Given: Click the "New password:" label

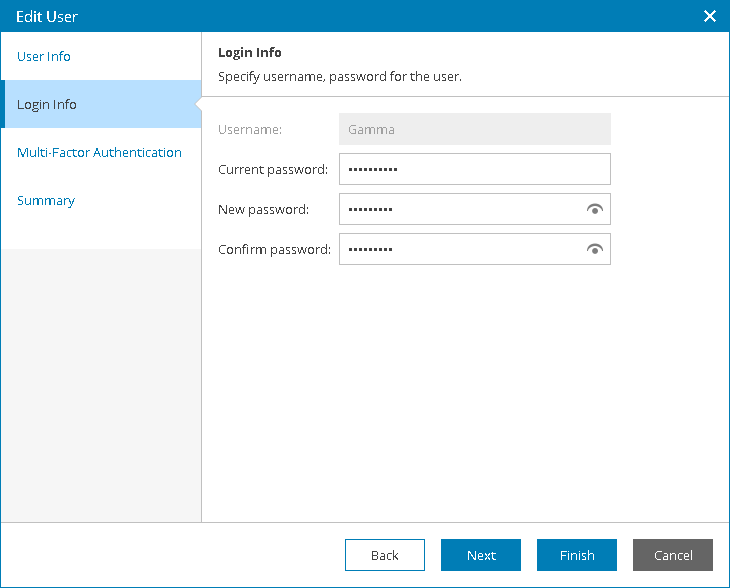Looking at the screenshot, I should tap(263, 209).
